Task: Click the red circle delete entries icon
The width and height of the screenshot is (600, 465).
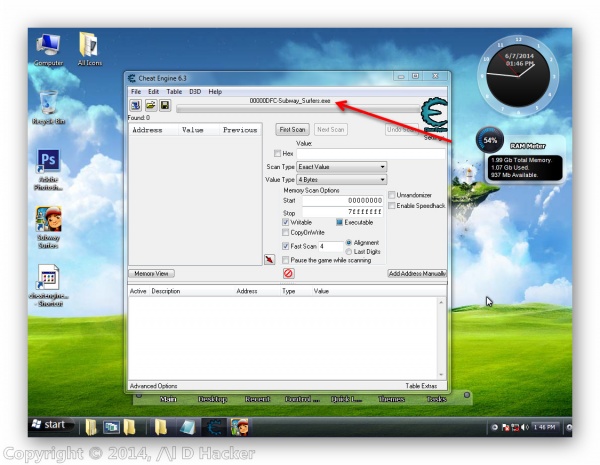Action: coord(289,273)
